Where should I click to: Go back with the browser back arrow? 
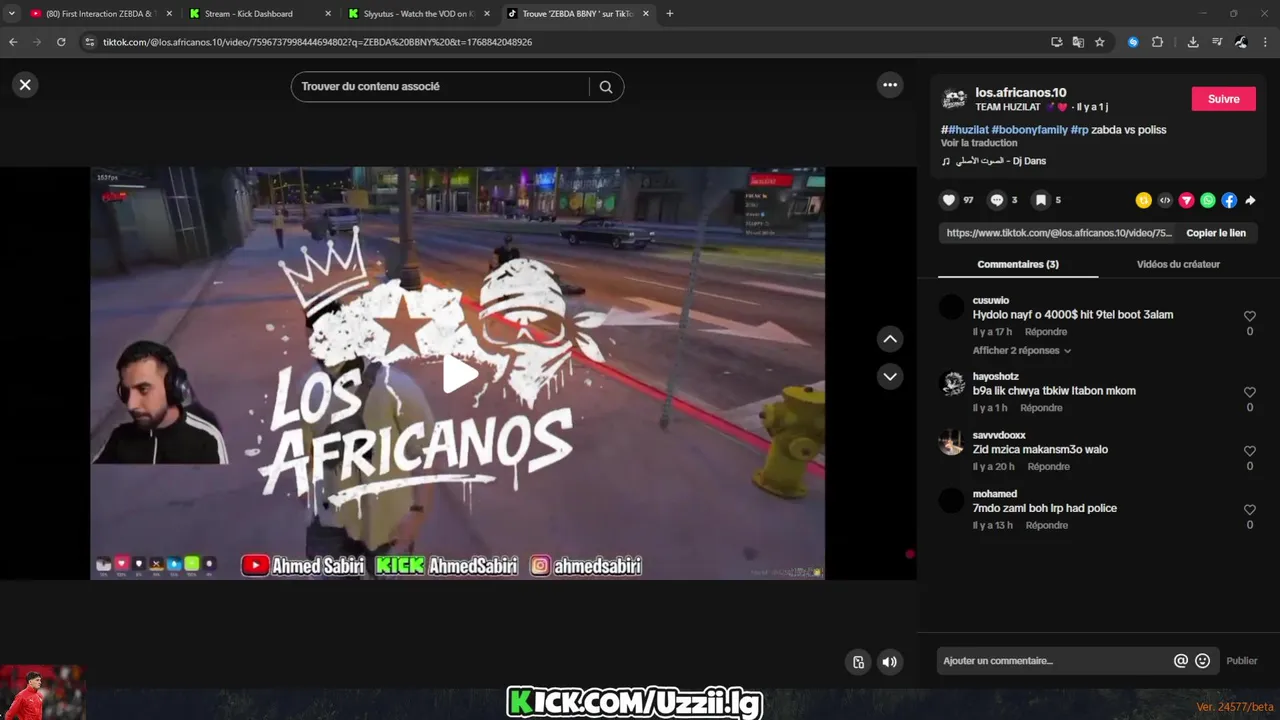tap(13, 42)
